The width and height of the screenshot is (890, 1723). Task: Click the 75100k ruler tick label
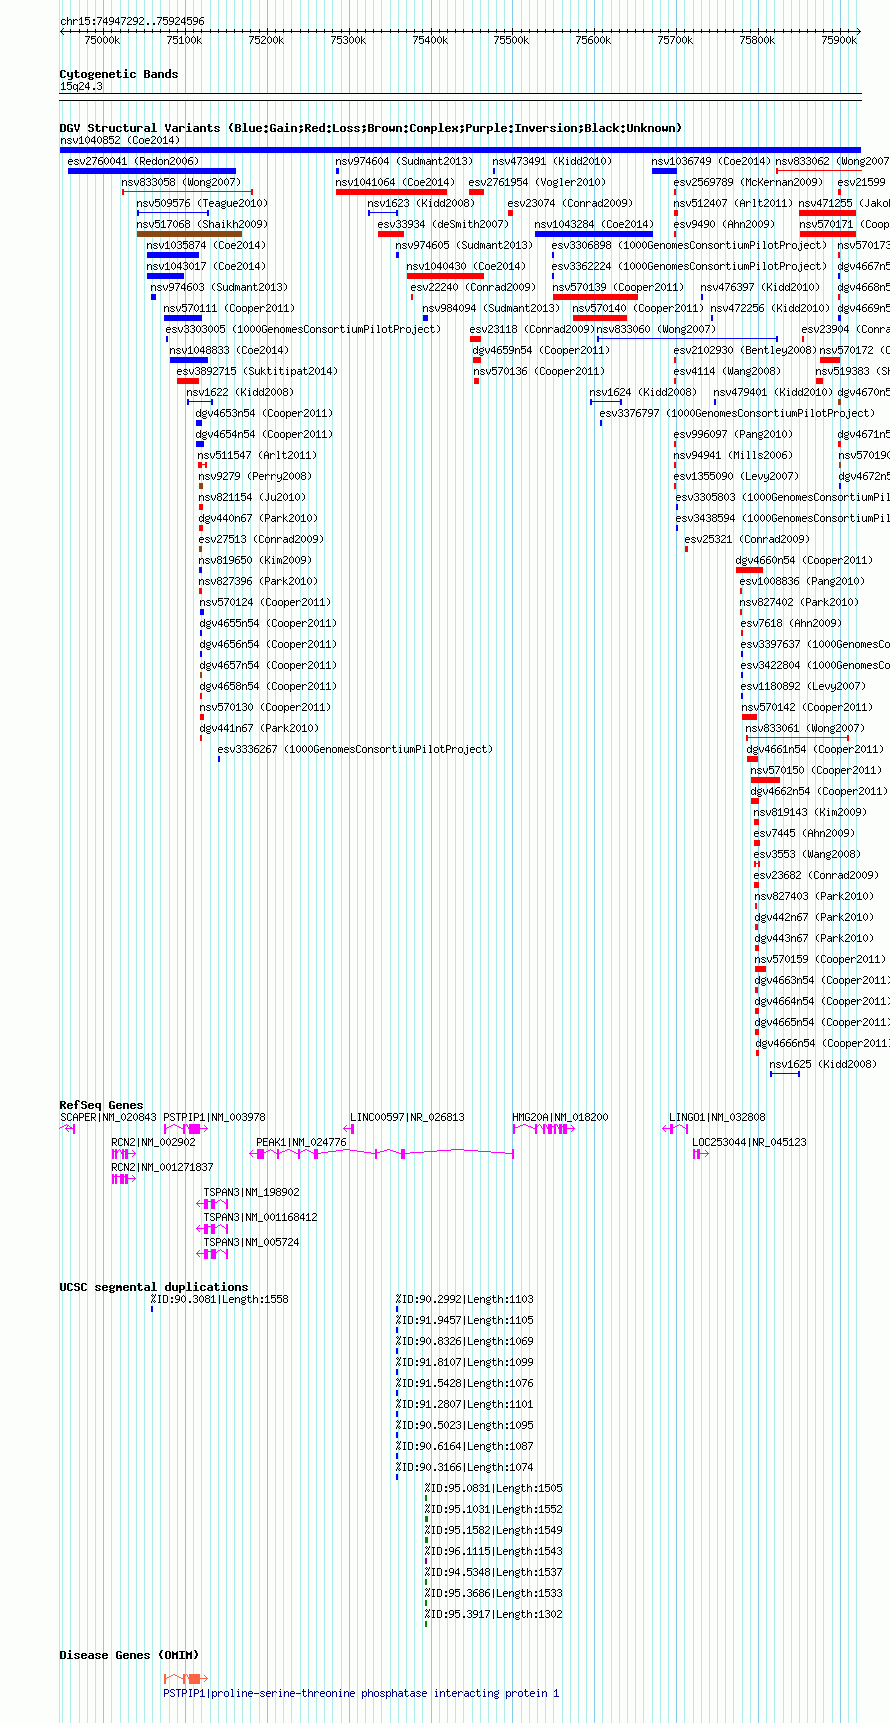(x=184, y=40)
